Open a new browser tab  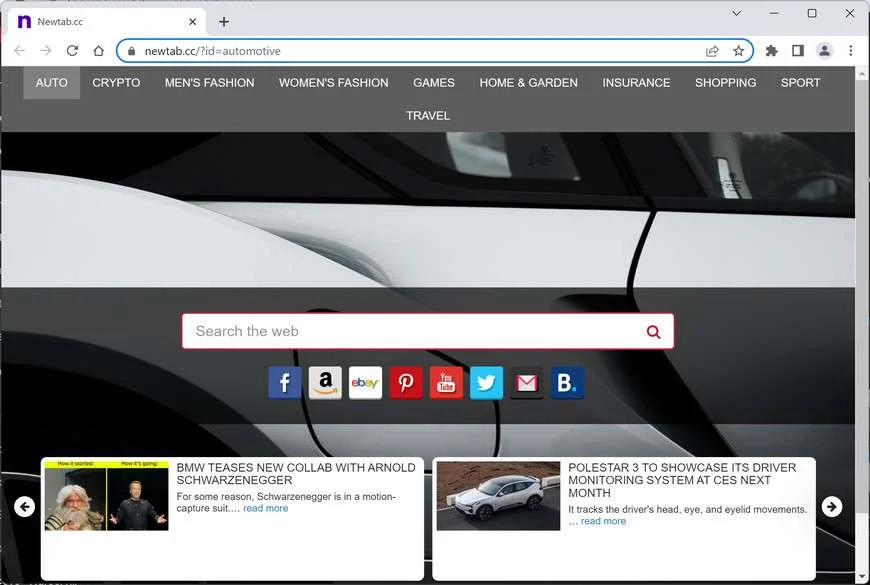(x=224, y=22)
